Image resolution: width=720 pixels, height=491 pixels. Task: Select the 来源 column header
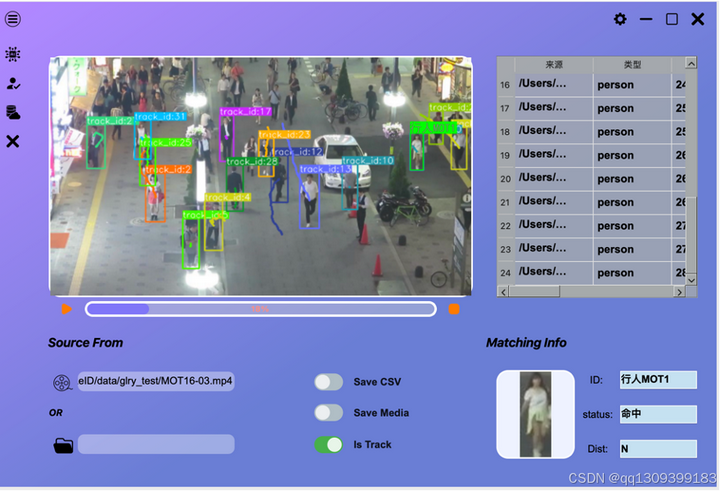pyautogui.click(x=554, y=65)
